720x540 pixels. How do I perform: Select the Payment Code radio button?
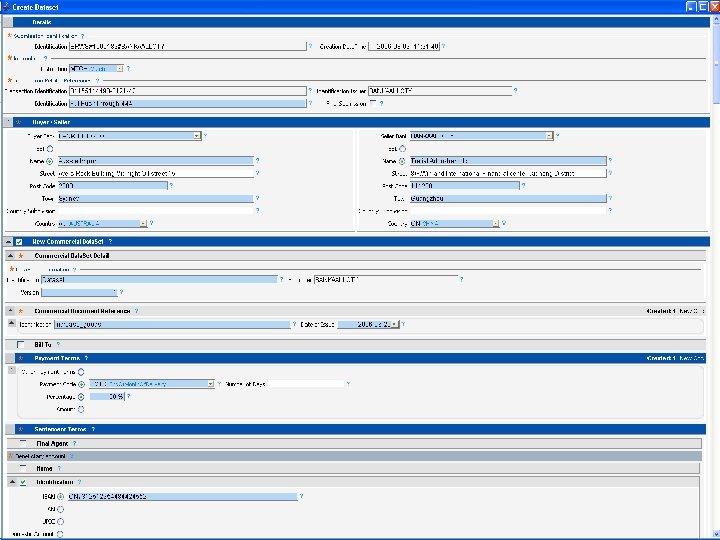click(82, 384)
